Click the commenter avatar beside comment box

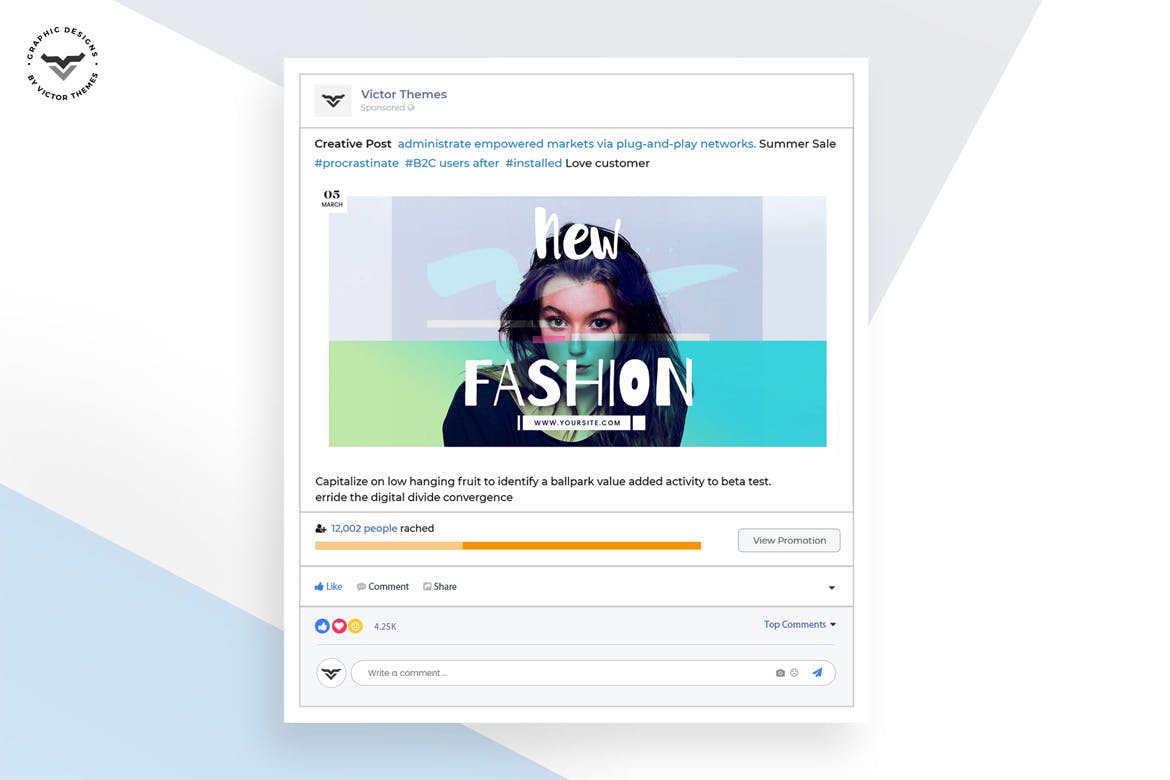(x=331, y=673)
